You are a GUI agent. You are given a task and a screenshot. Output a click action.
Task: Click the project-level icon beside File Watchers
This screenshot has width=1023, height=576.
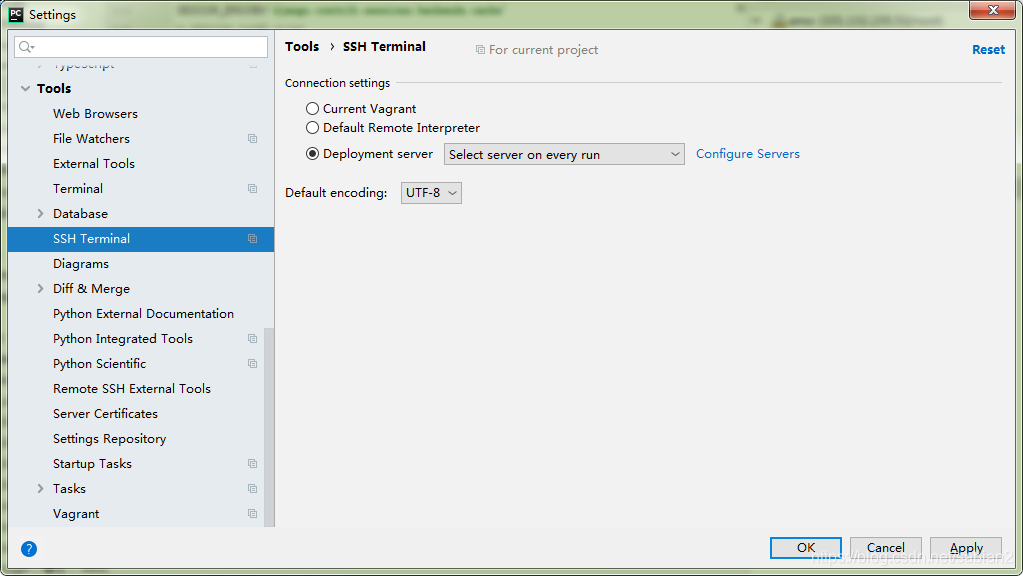[x=252, y=138]
